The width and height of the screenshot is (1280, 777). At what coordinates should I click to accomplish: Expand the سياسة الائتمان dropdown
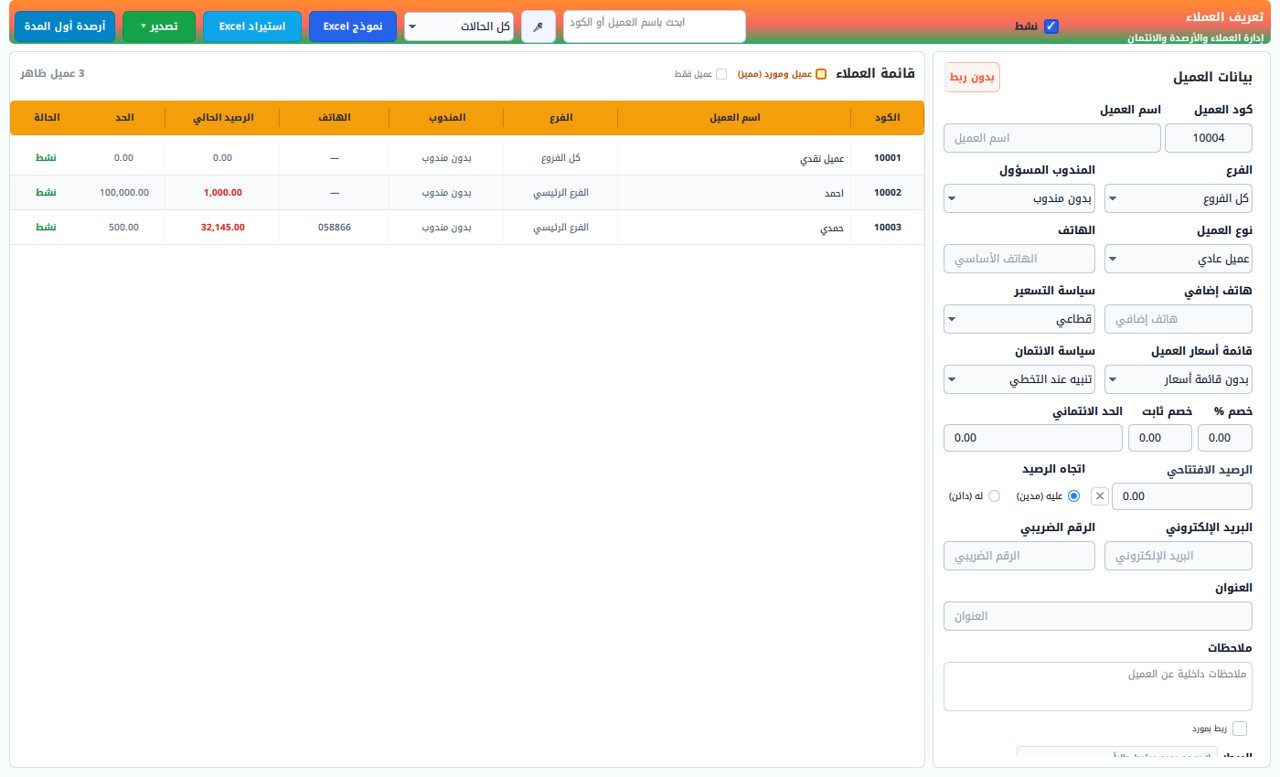pyautogui.click(x=1020, y=379)
